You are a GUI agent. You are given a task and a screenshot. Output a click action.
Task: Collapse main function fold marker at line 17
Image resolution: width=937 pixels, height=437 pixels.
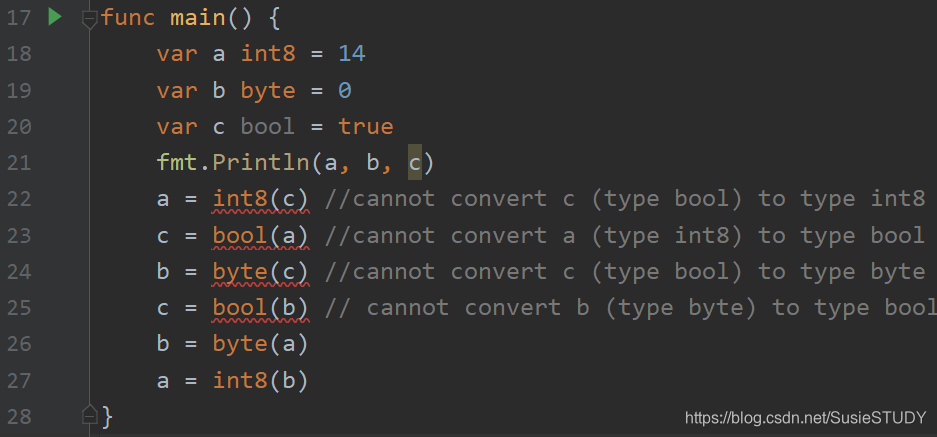pyautogui.click(x=90, y=19)
